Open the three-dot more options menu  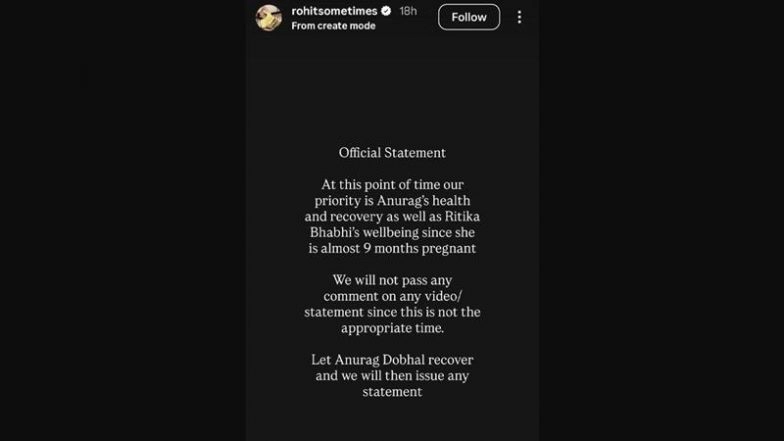click(519, 18)
